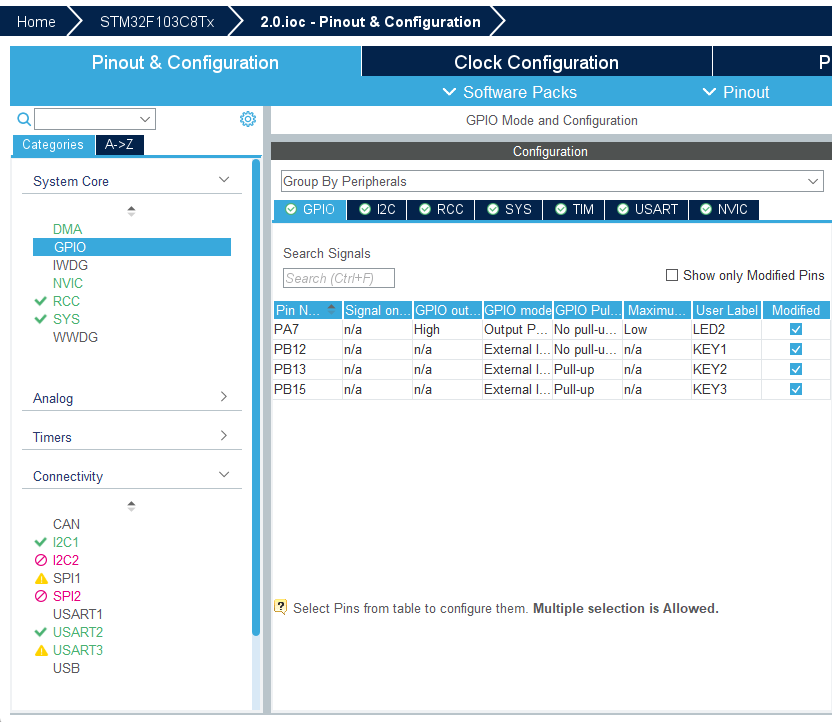This screenshot has width=832, height=722.
Task: Open the settings gear icon
Action: (x=248, y=119)
